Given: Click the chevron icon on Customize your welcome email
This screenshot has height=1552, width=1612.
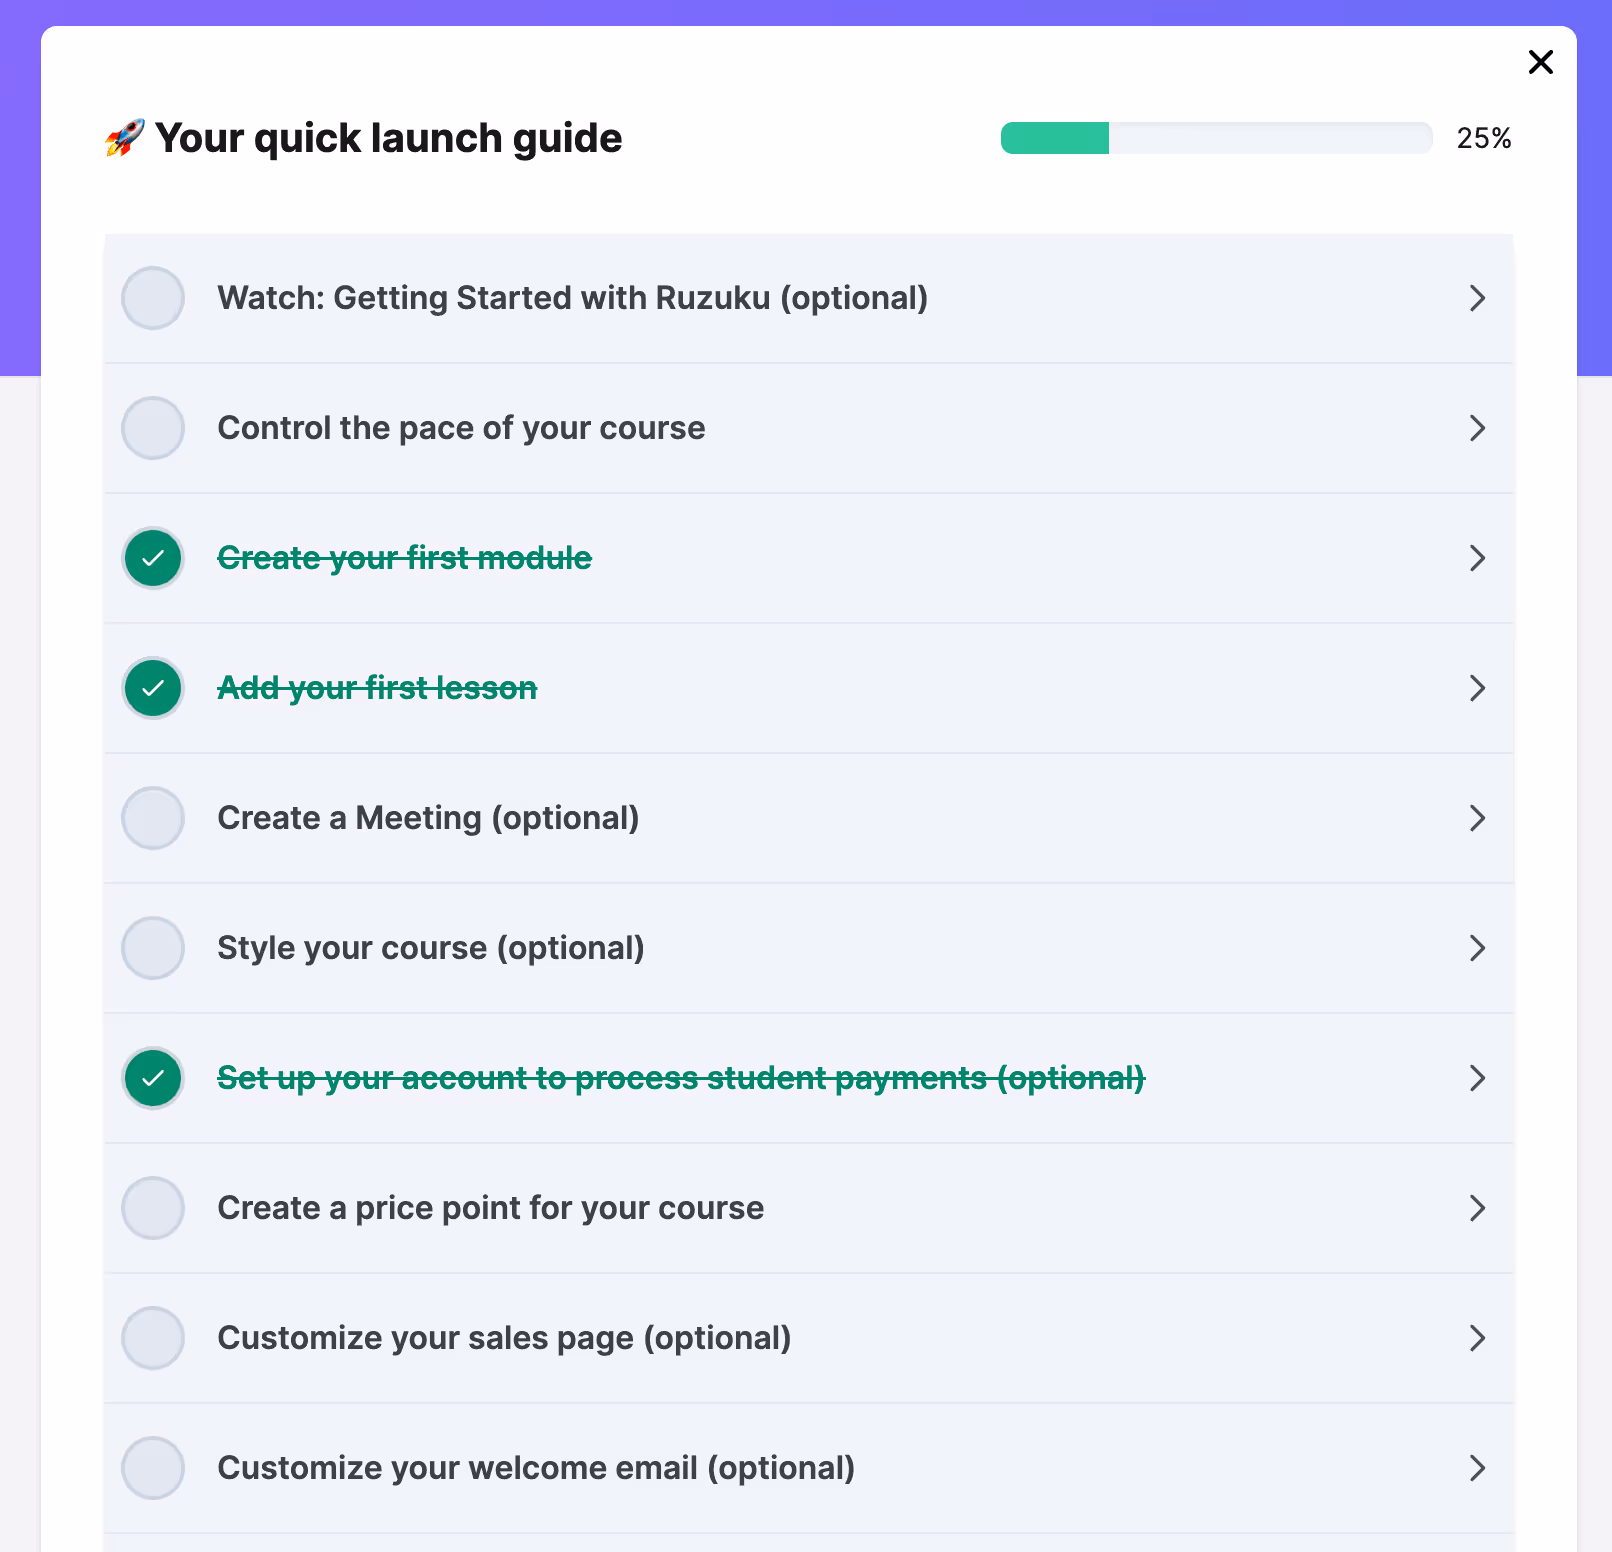Looking at the screenshot, I should point(1477,1468).
